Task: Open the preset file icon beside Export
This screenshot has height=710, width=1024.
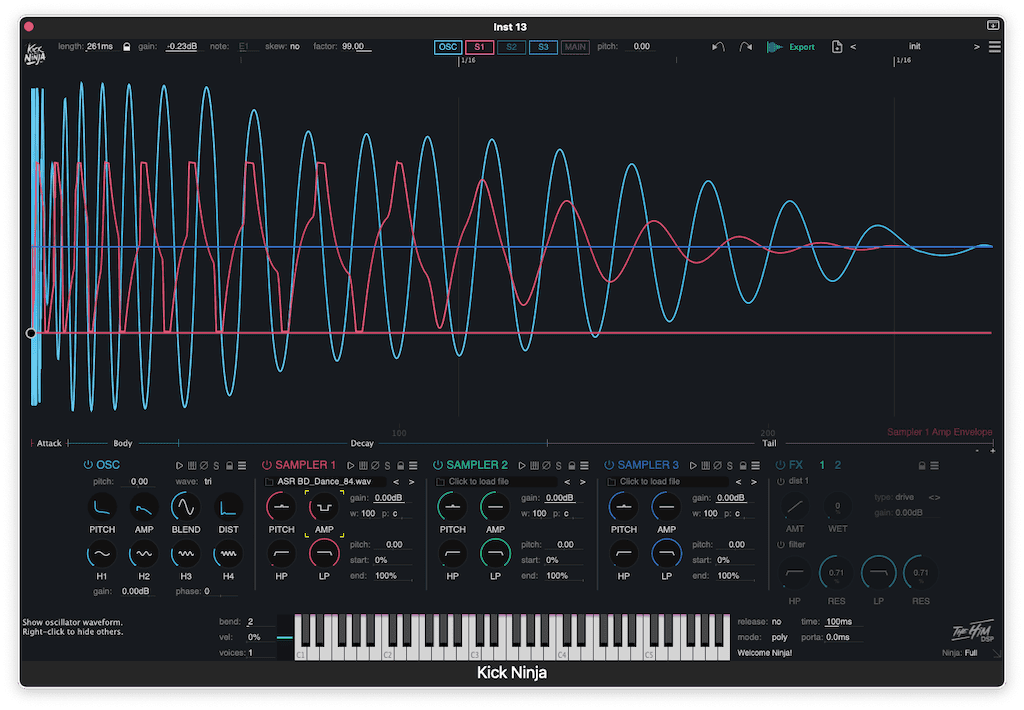Action: [837, 47]
